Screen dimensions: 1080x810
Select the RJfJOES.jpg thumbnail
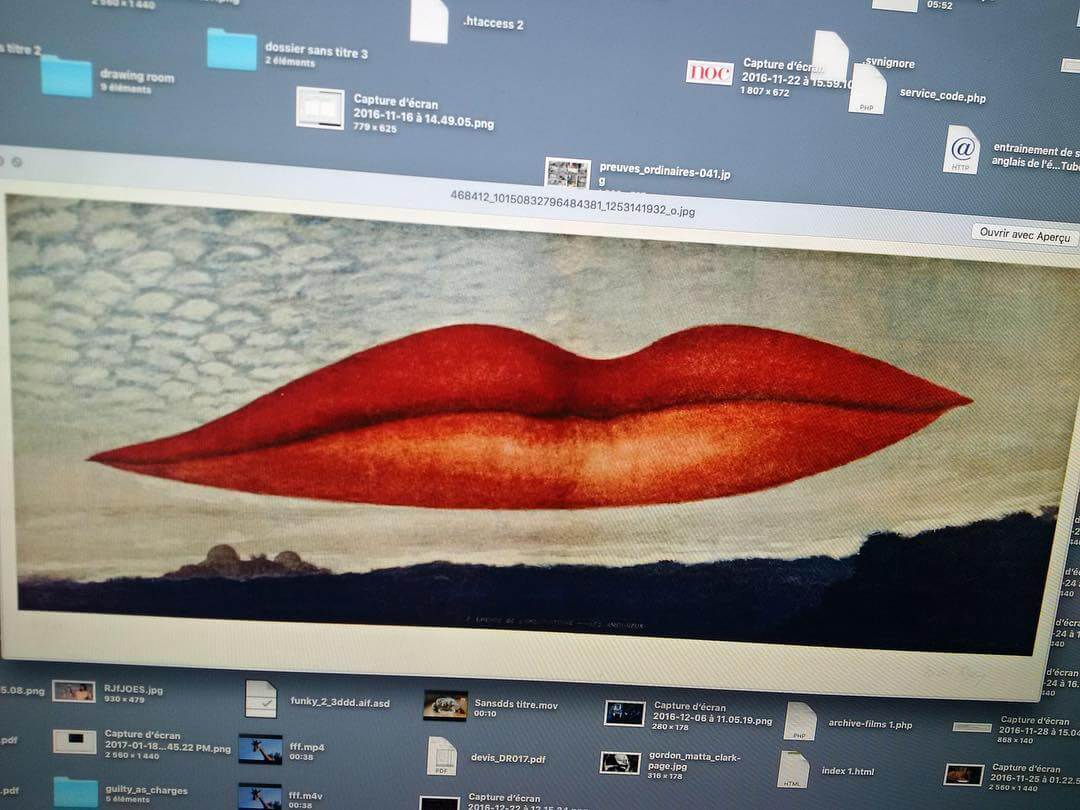click(74, 692)
